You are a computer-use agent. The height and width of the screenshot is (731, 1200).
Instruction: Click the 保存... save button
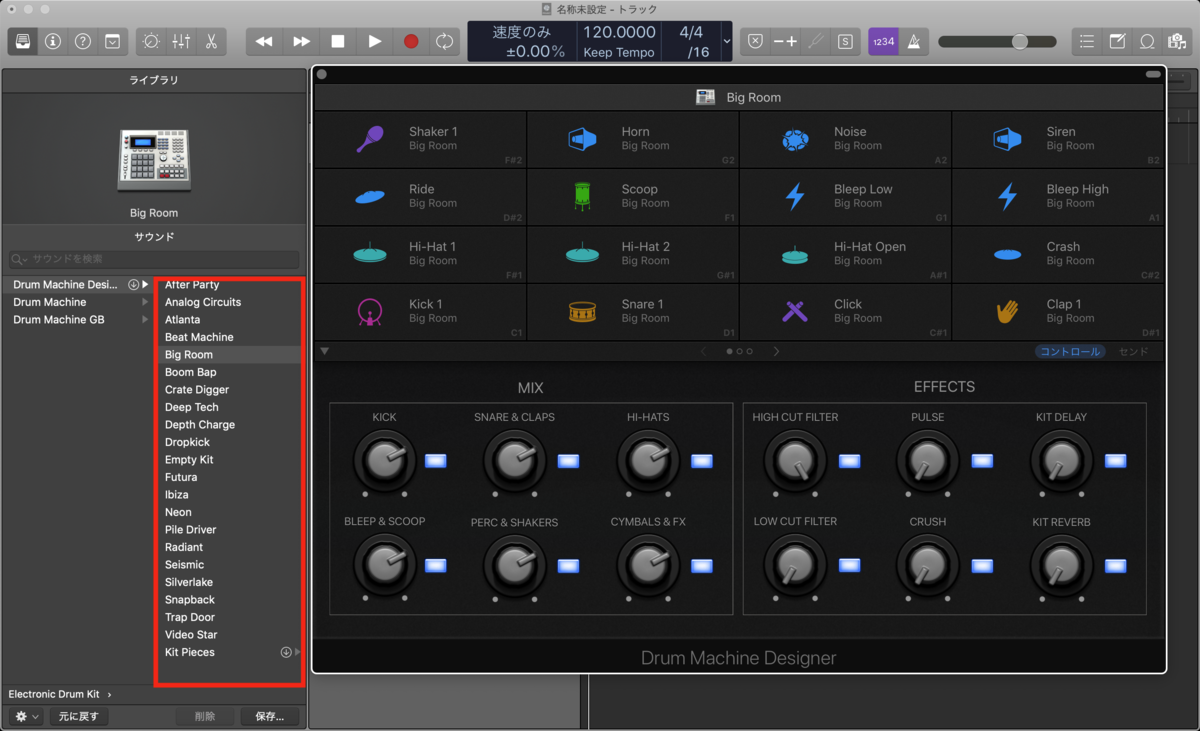[270, 716]
